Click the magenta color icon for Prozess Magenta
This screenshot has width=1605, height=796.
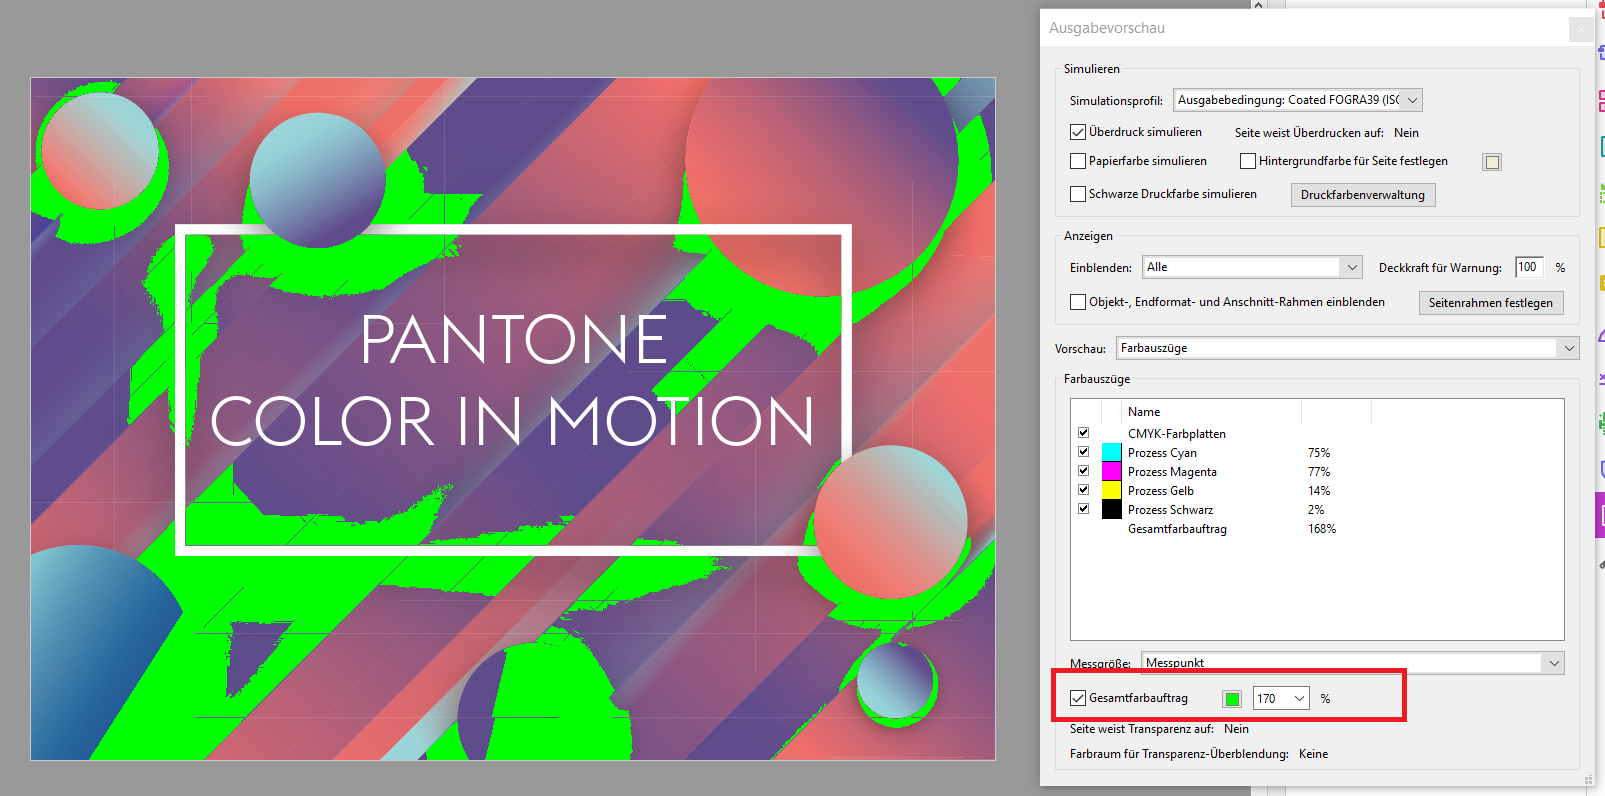(x=1111, y=472)
